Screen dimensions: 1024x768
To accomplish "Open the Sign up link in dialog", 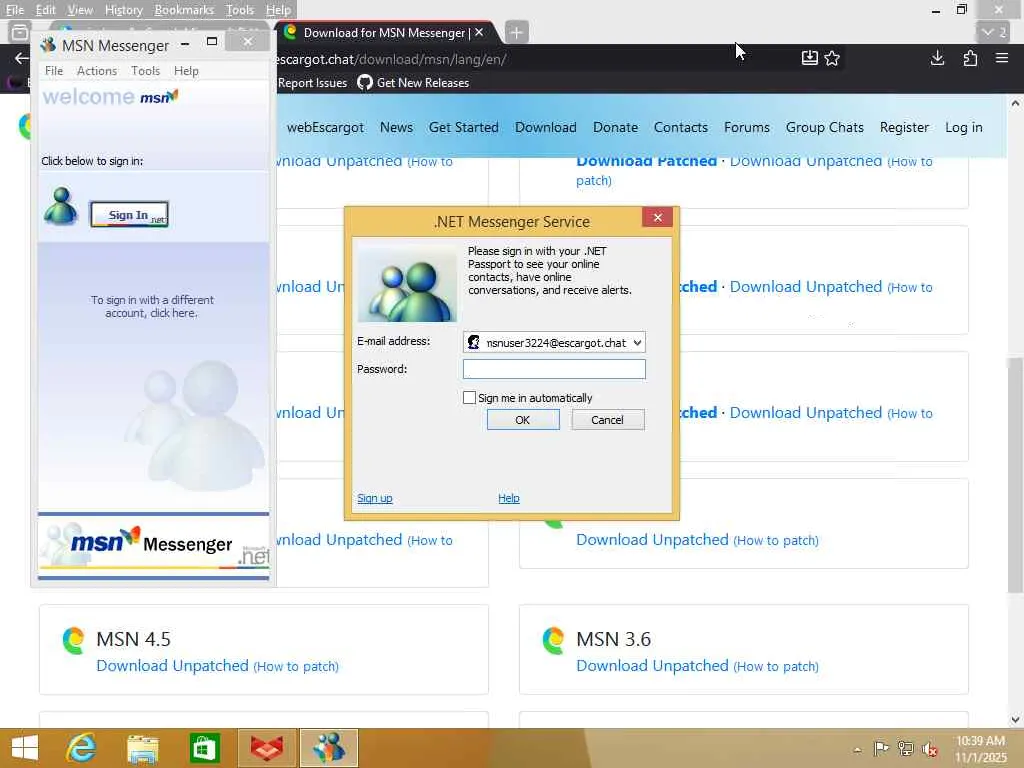I will [x=375, y=498].
